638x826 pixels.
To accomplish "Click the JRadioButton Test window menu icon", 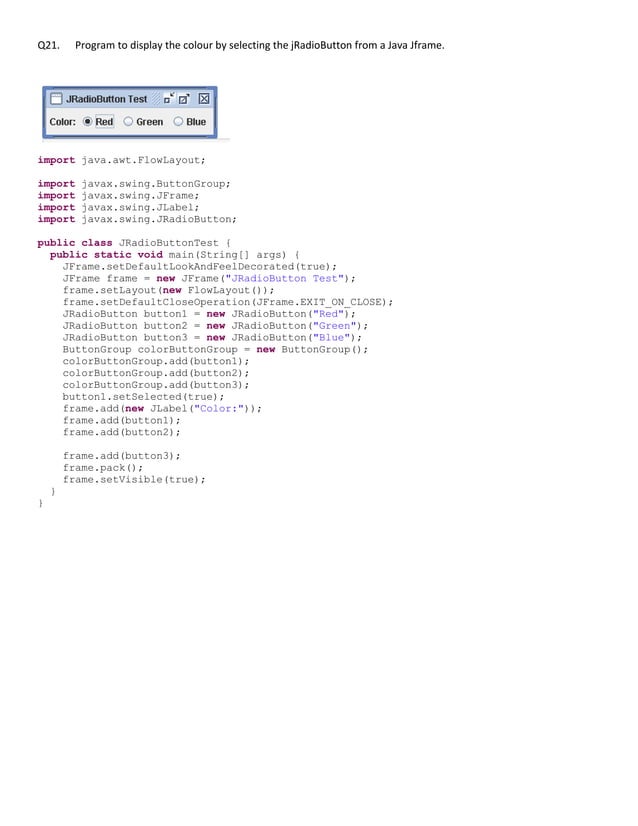I will (x=56, y=99).
